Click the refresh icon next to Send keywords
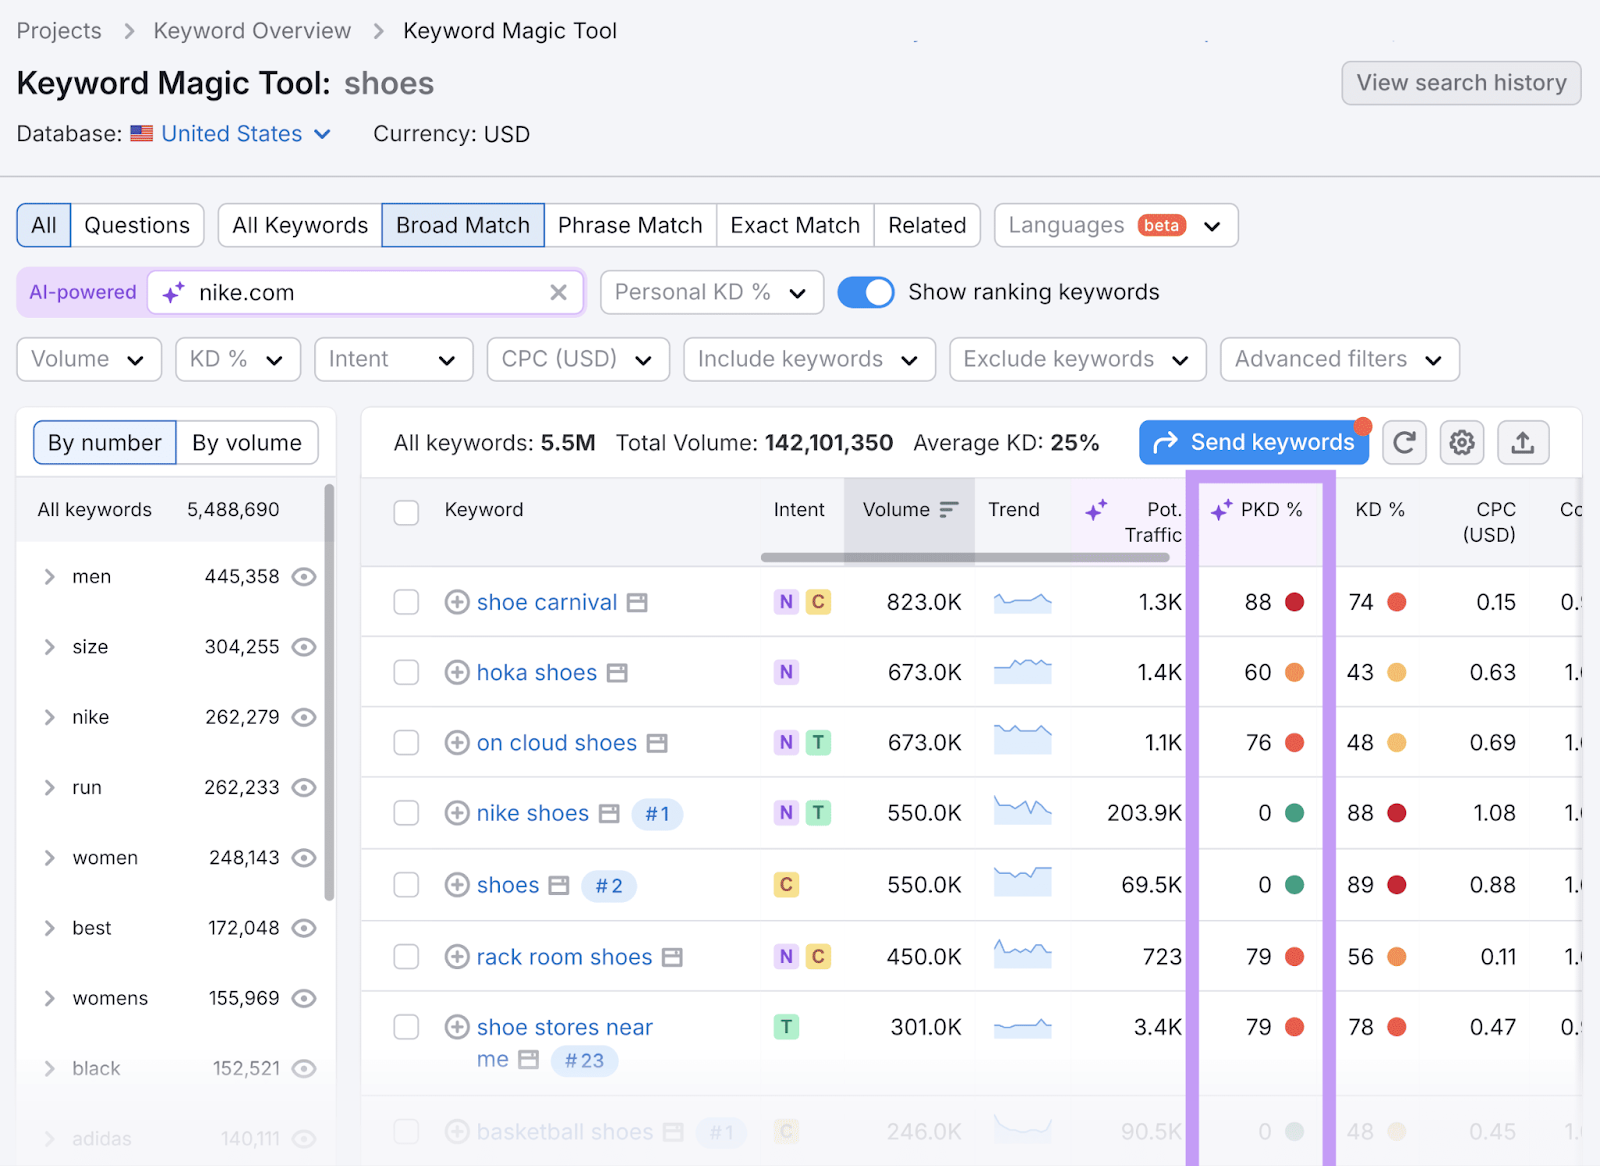This screenshot has height=1166, width=1600. point(1404,443)
